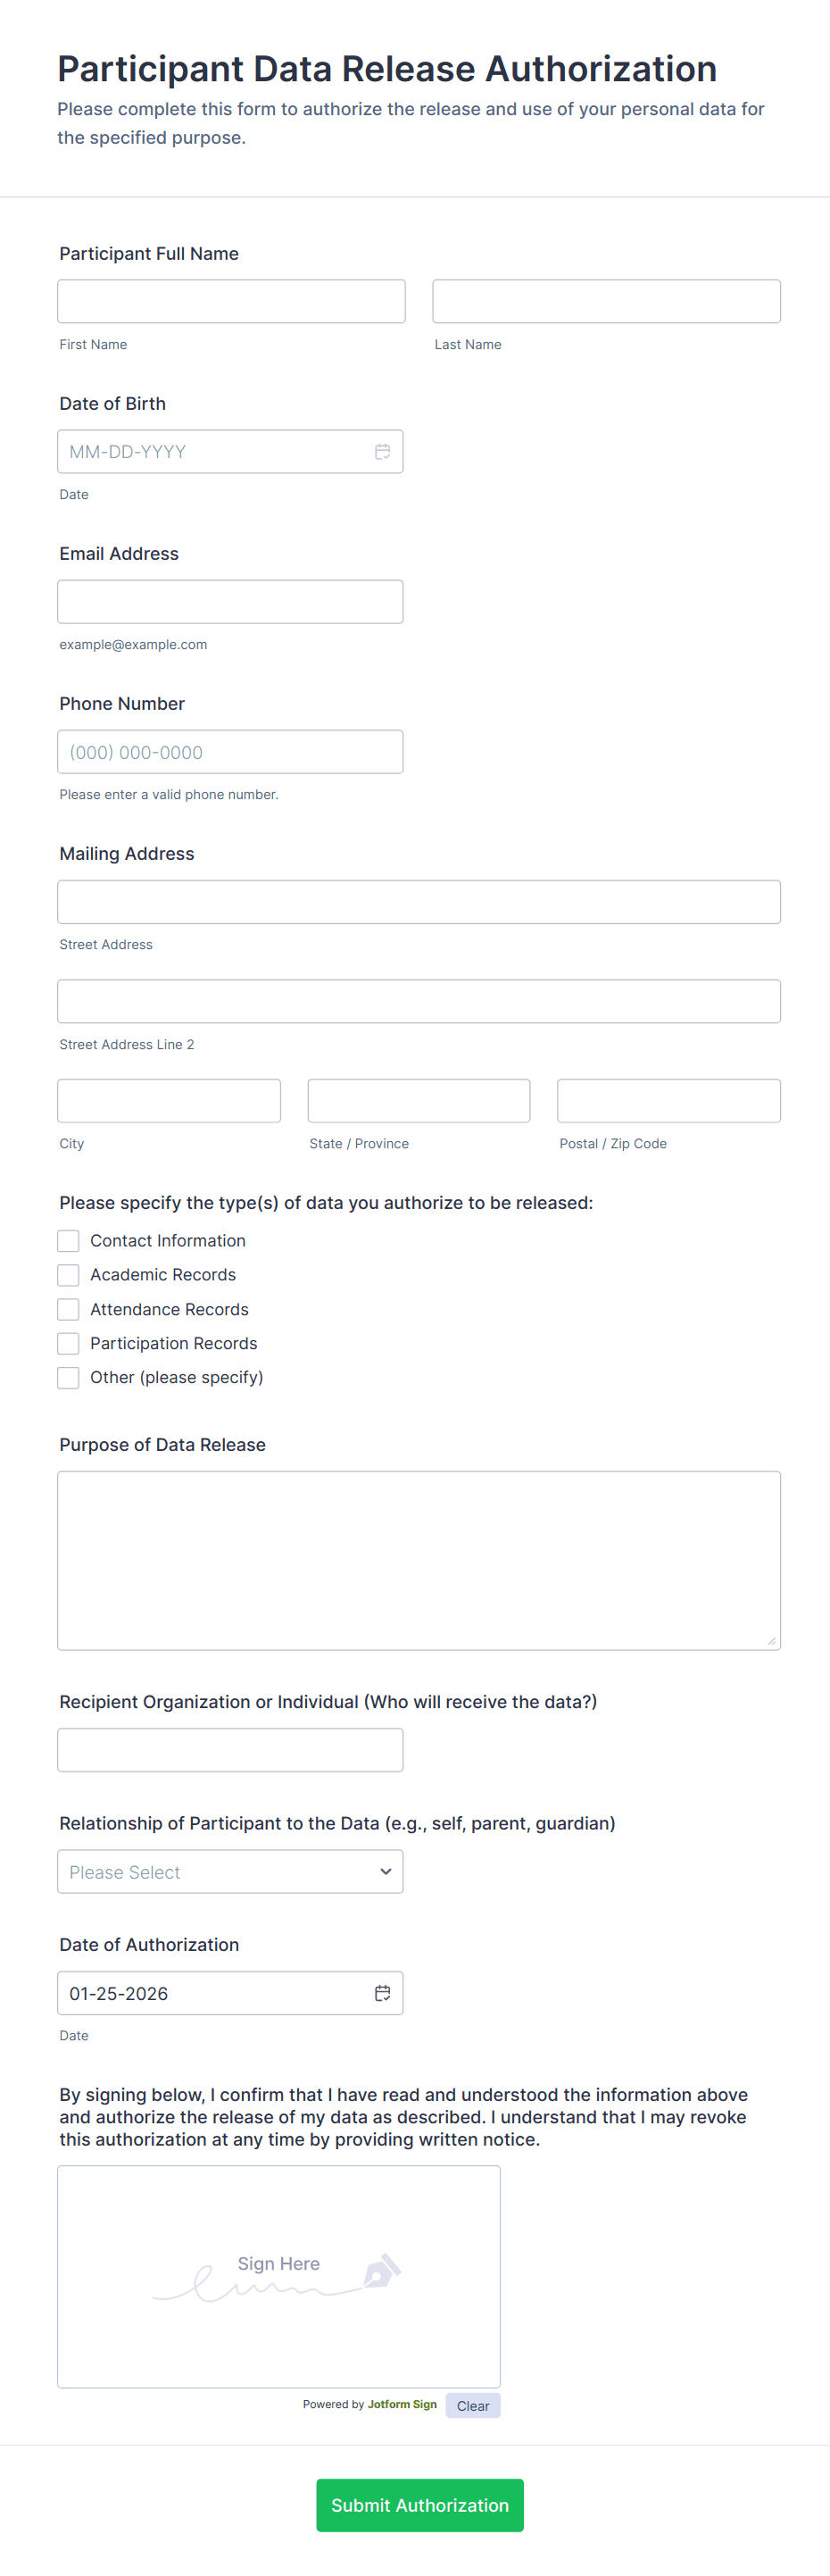Select the Participation Records checkbox

pos(67,1343)
